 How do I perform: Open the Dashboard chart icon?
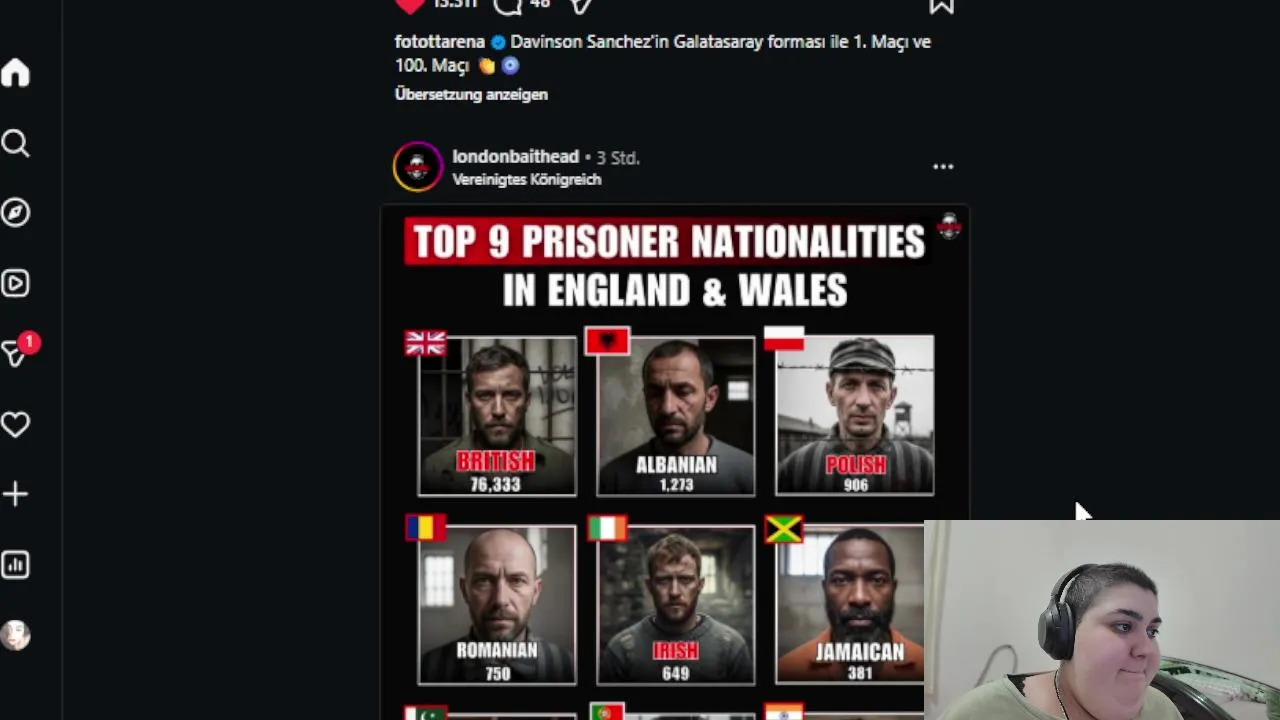[x=16, y=565]
